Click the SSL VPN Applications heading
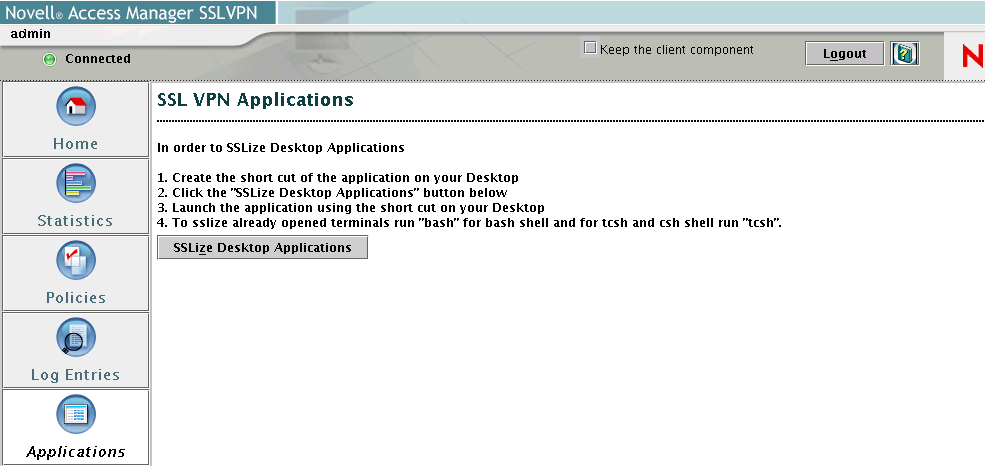Screen dimensions: 985x466 [255, 100]
